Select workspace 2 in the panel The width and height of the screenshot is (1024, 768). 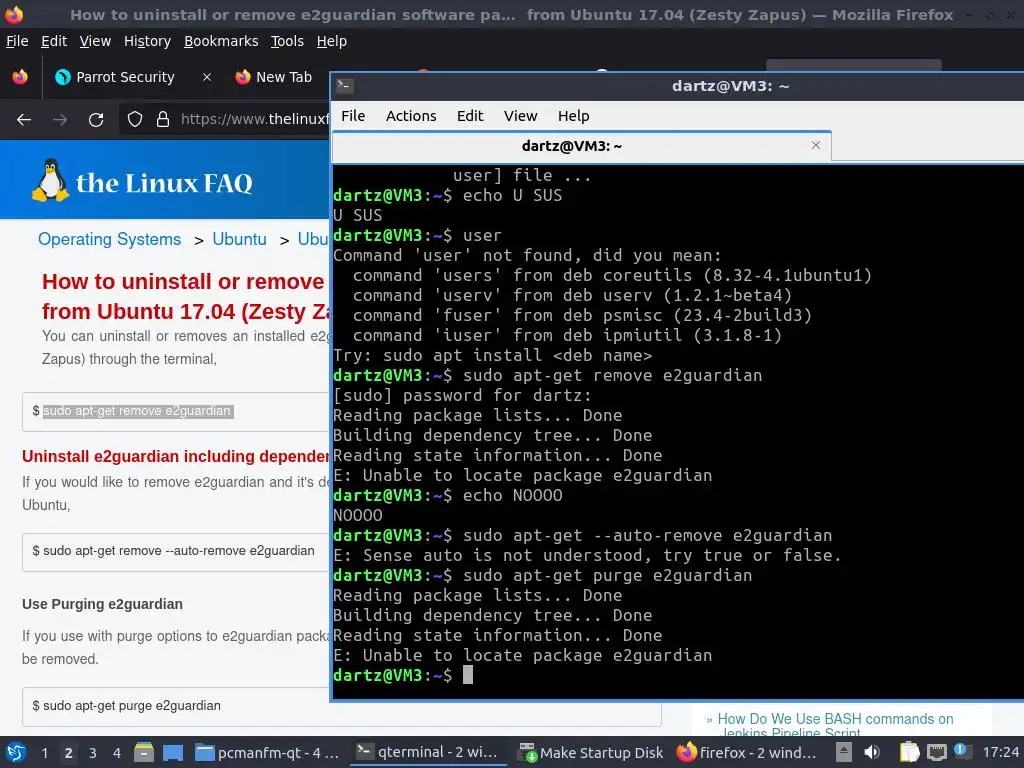(x=68, y=753)
